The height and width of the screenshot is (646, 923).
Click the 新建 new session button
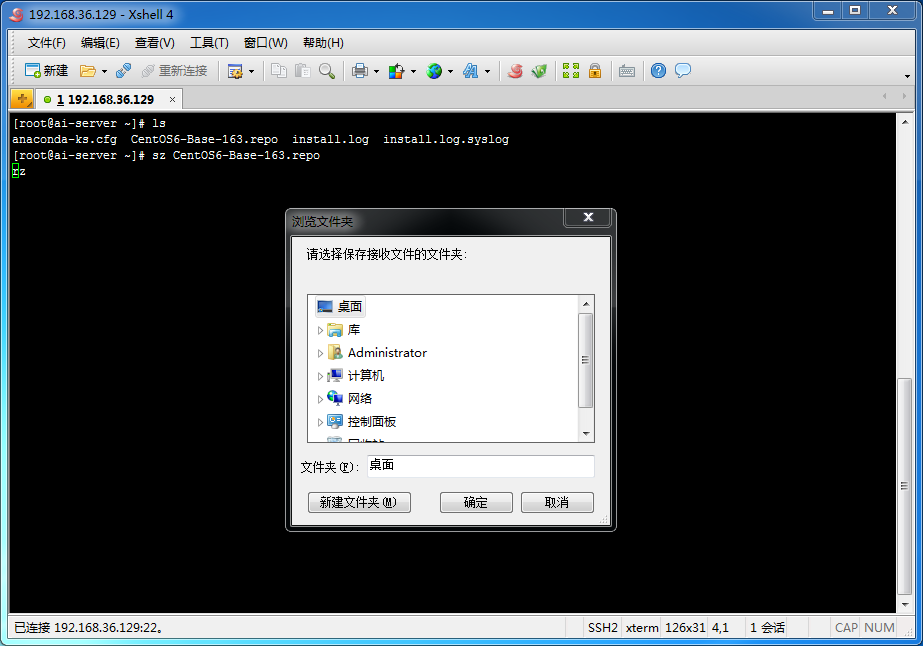click(47, 71)
